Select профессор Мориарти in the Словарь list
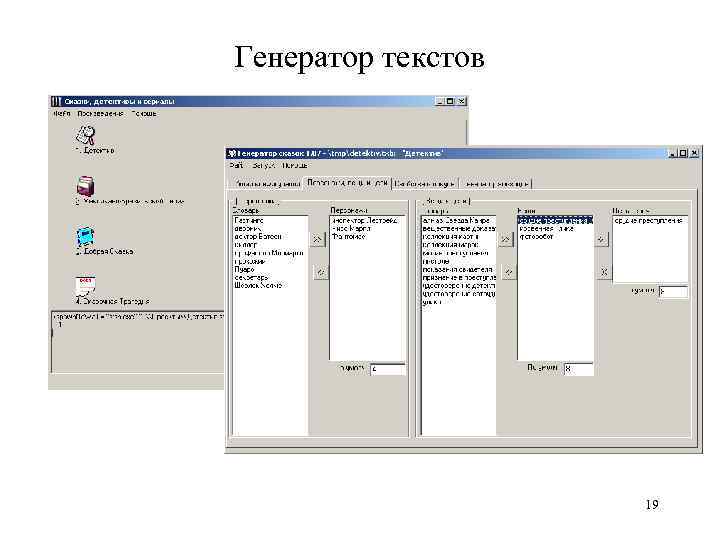Screen dimensions: 720x540 point(269,253)
